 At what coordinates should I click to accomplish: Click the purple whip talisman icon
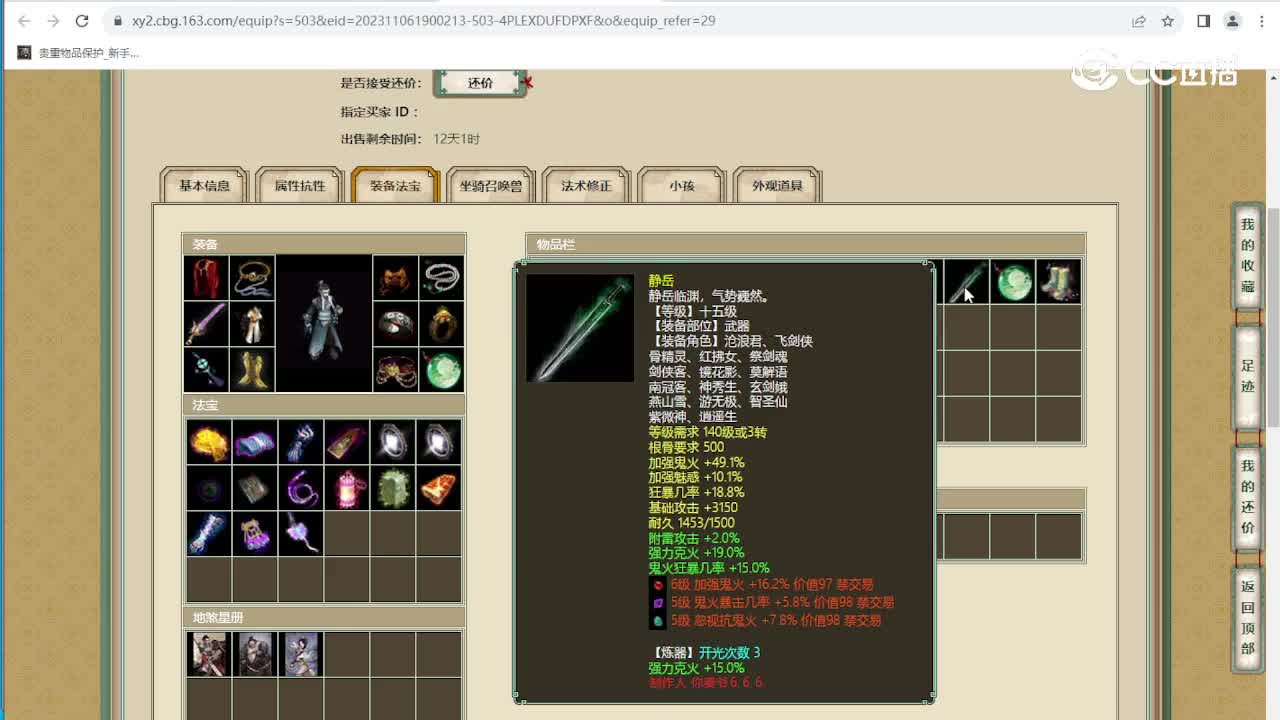click(301, 488)
